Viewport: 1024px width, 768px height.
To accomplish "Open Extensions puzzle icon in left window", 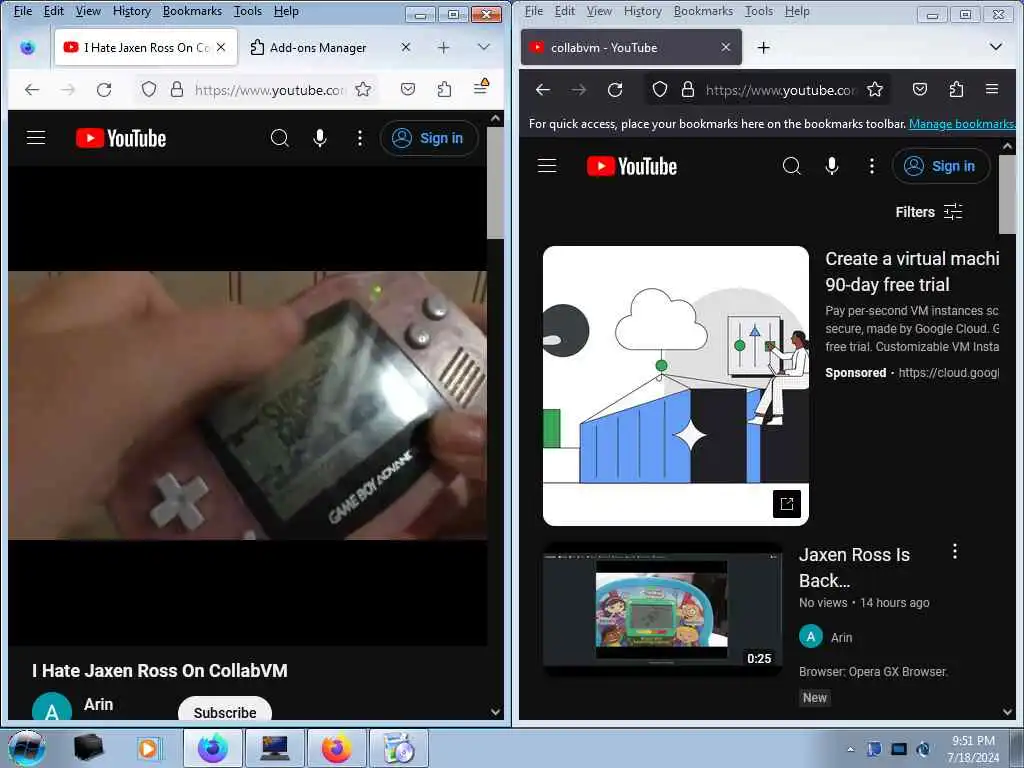I will pos(444,89).
